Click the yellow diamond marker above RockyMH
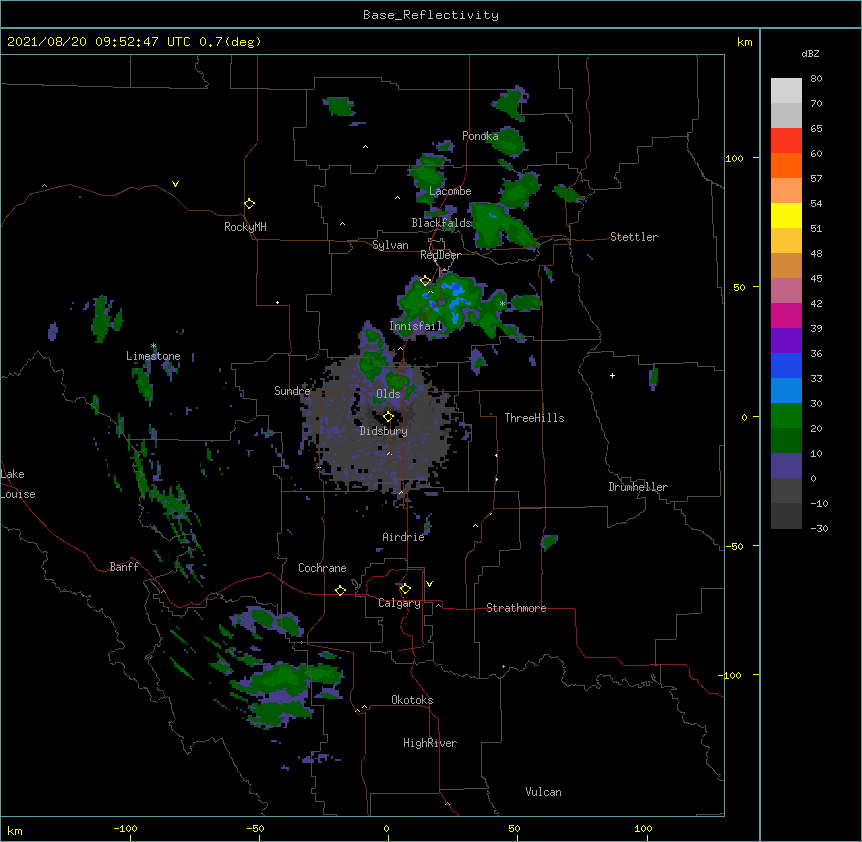This screenshot has height=842, width=862. [249, 204]
